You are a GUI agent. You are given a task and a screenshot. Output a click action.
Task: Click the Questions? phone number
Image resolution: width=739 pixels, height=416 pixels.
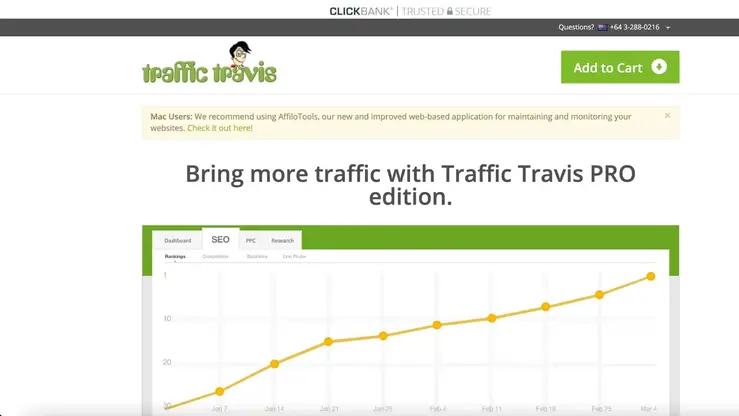coord(636,28)
